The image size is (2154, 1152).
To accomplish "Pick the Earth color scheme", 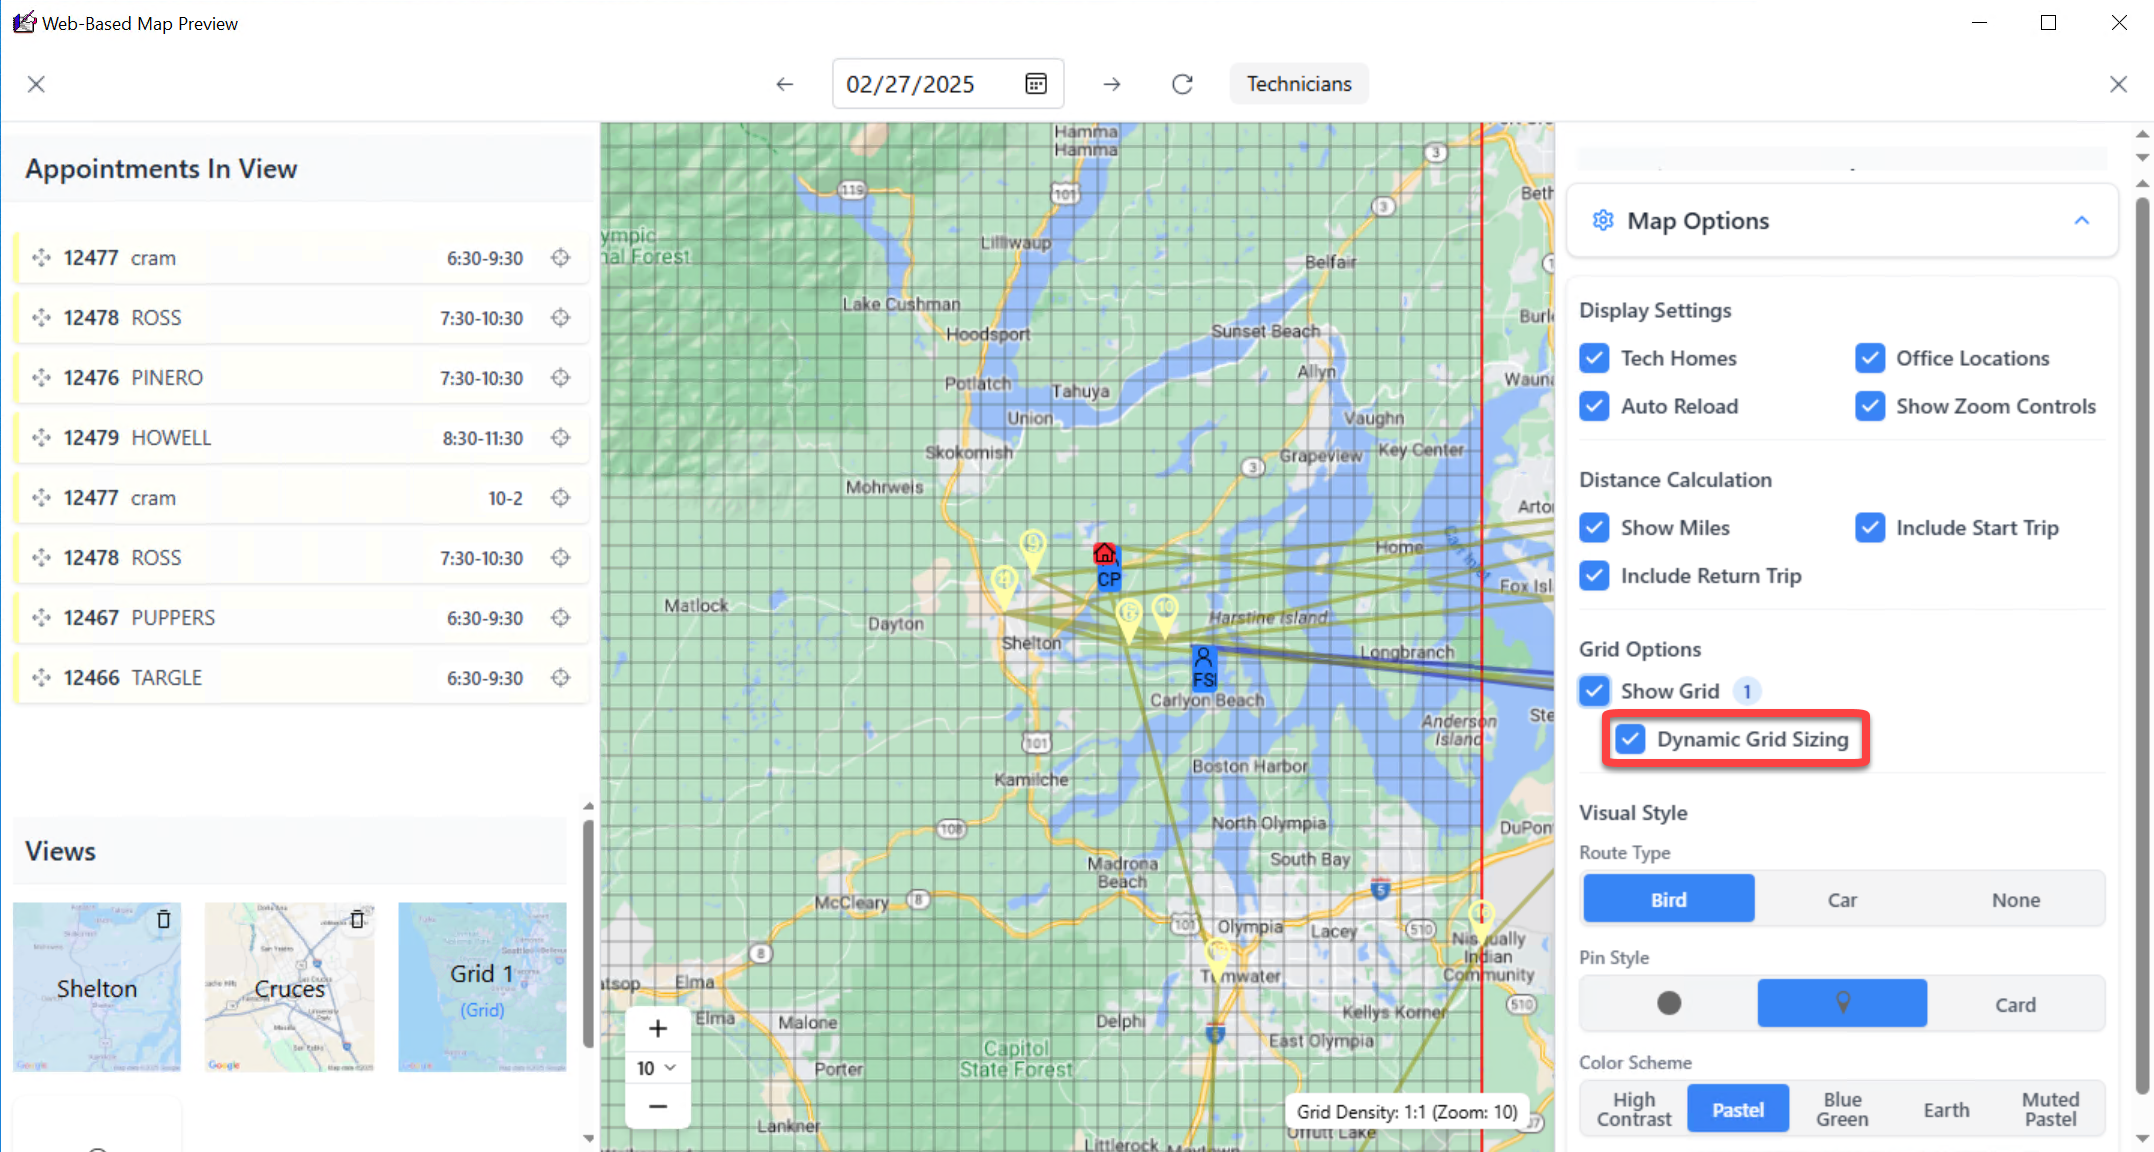I will 1946,1109.
